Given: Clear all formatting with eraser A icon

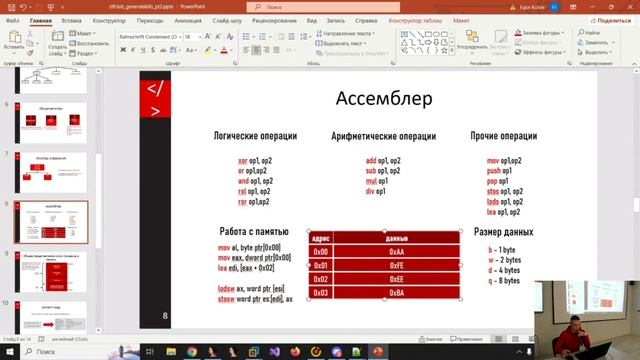Looking at the screenshot, I should [230, 37].
